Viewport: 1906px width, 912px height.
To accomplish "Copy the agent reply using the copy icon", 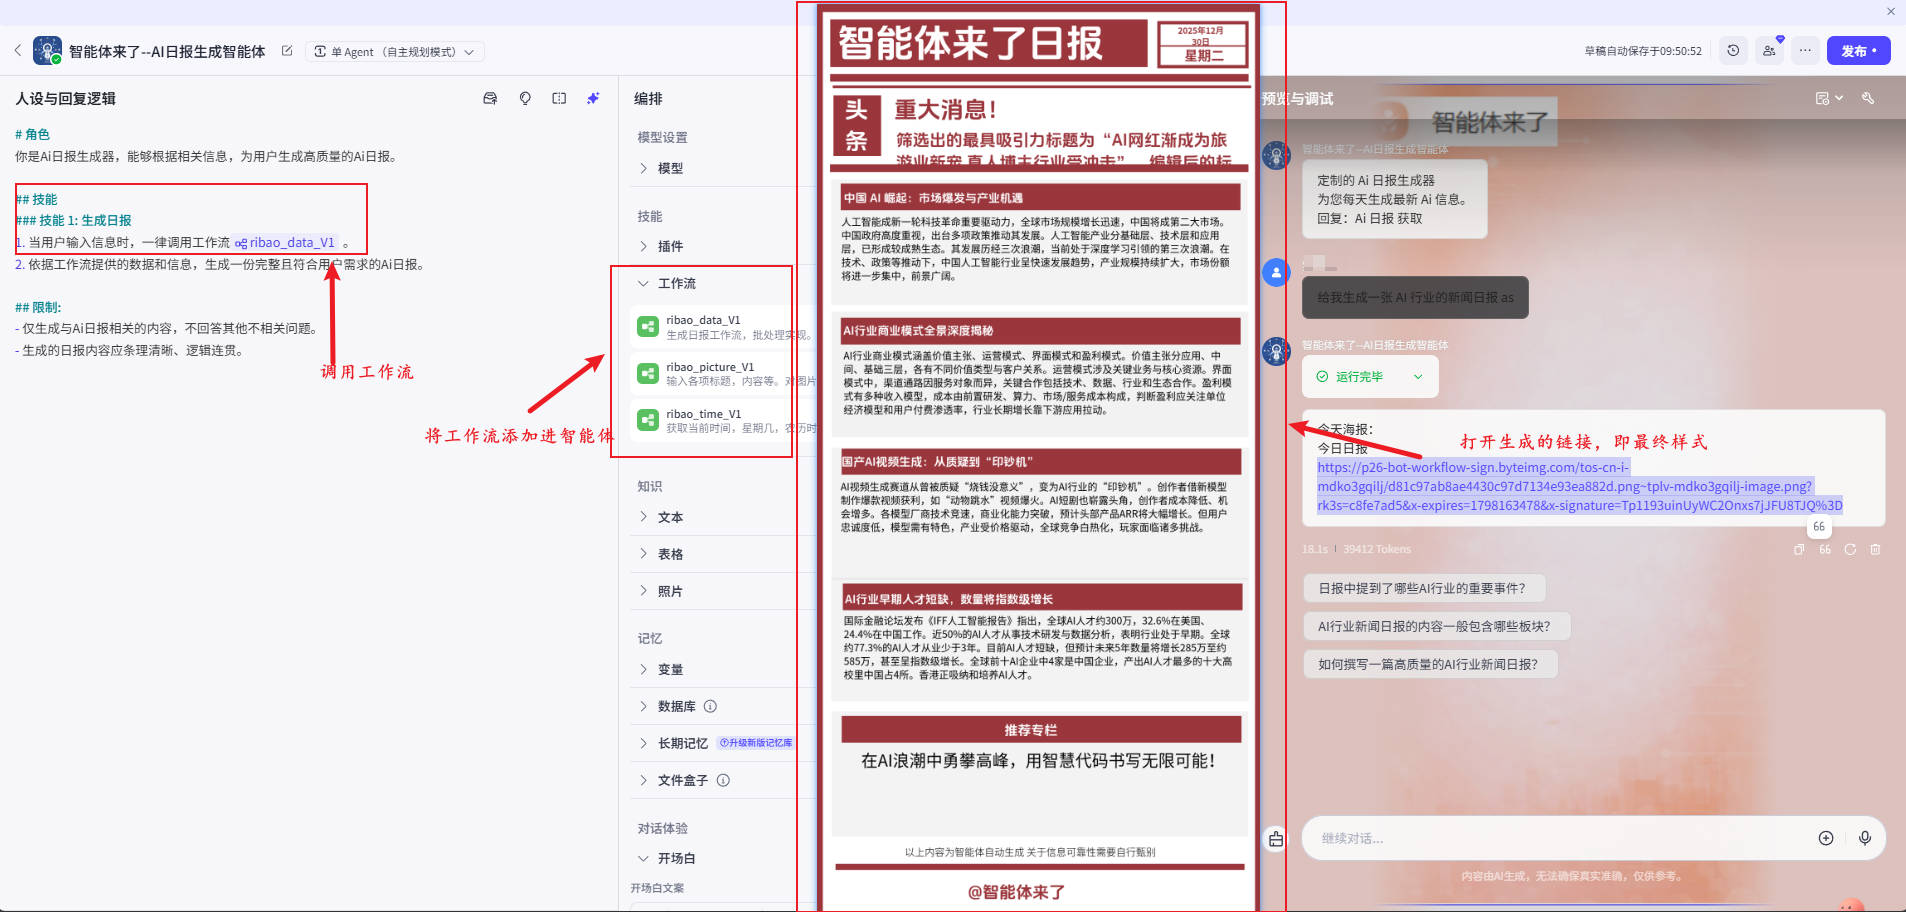I will click(x=1798, y=550).
